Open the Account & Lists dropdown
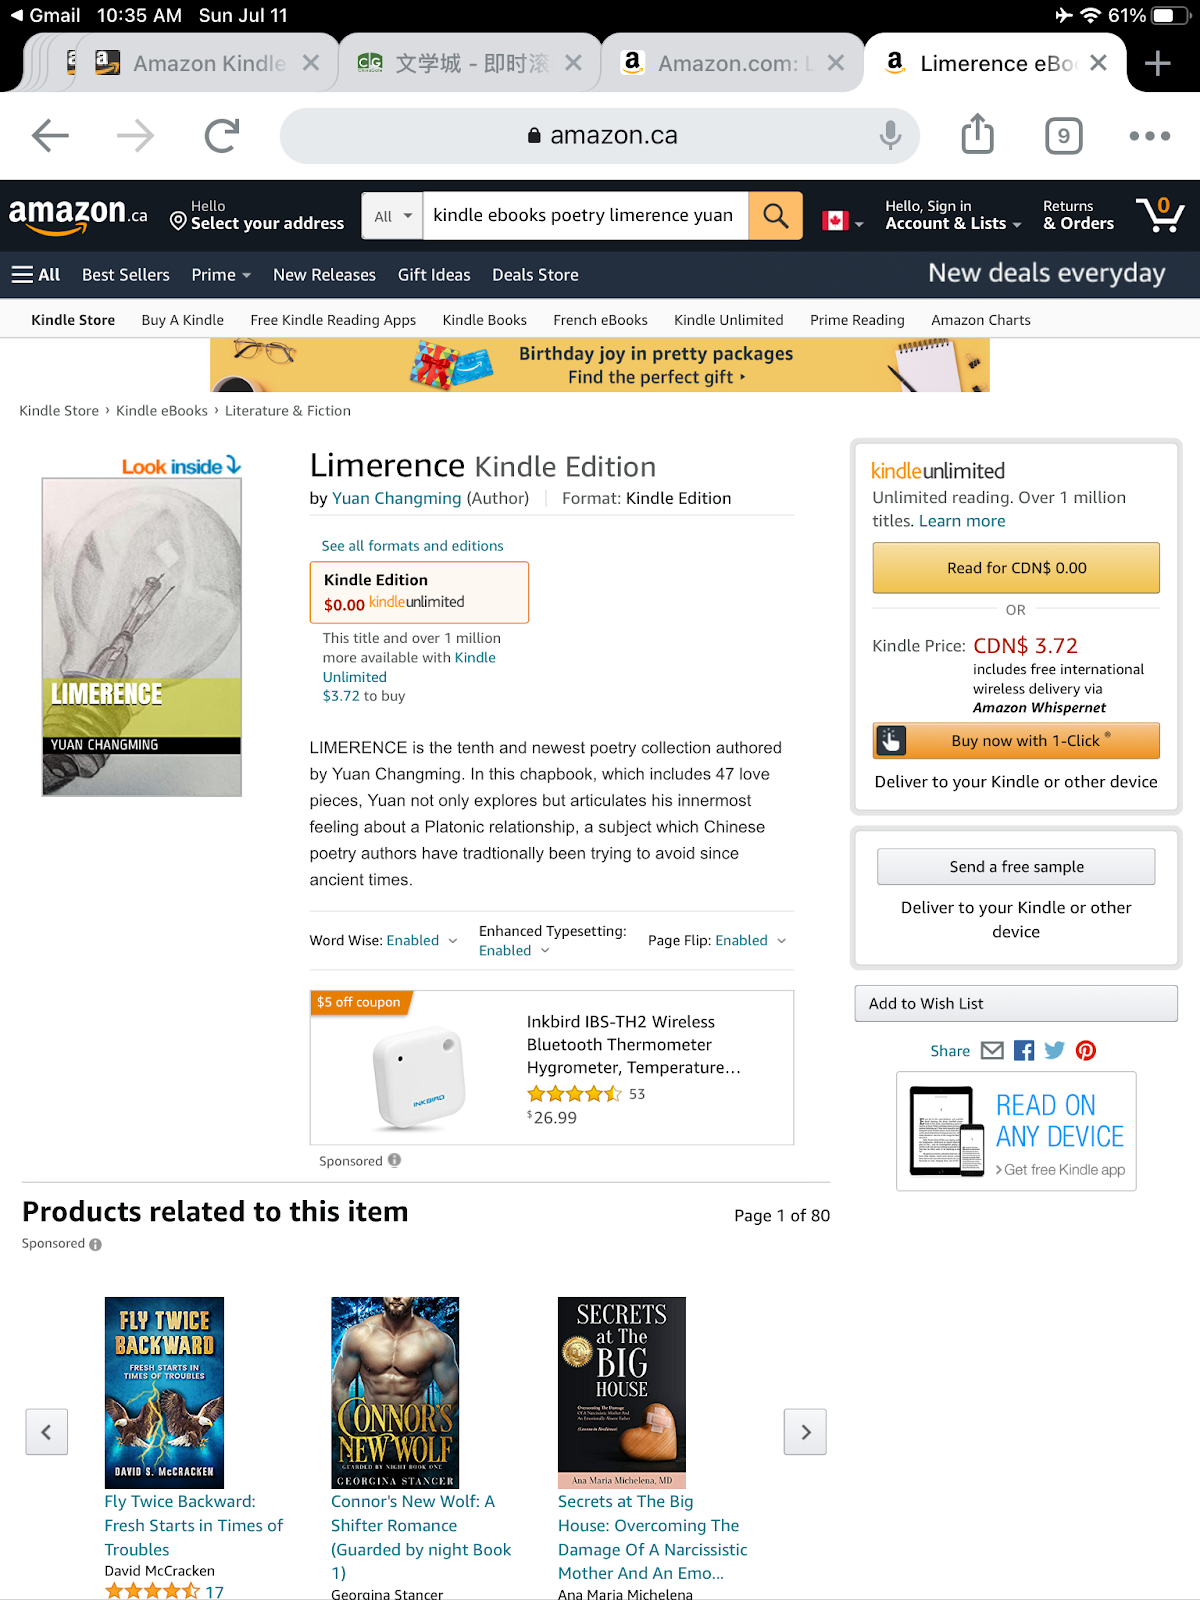Image resolution: width=1200 pixels, height=1600 pixels. 953,215
